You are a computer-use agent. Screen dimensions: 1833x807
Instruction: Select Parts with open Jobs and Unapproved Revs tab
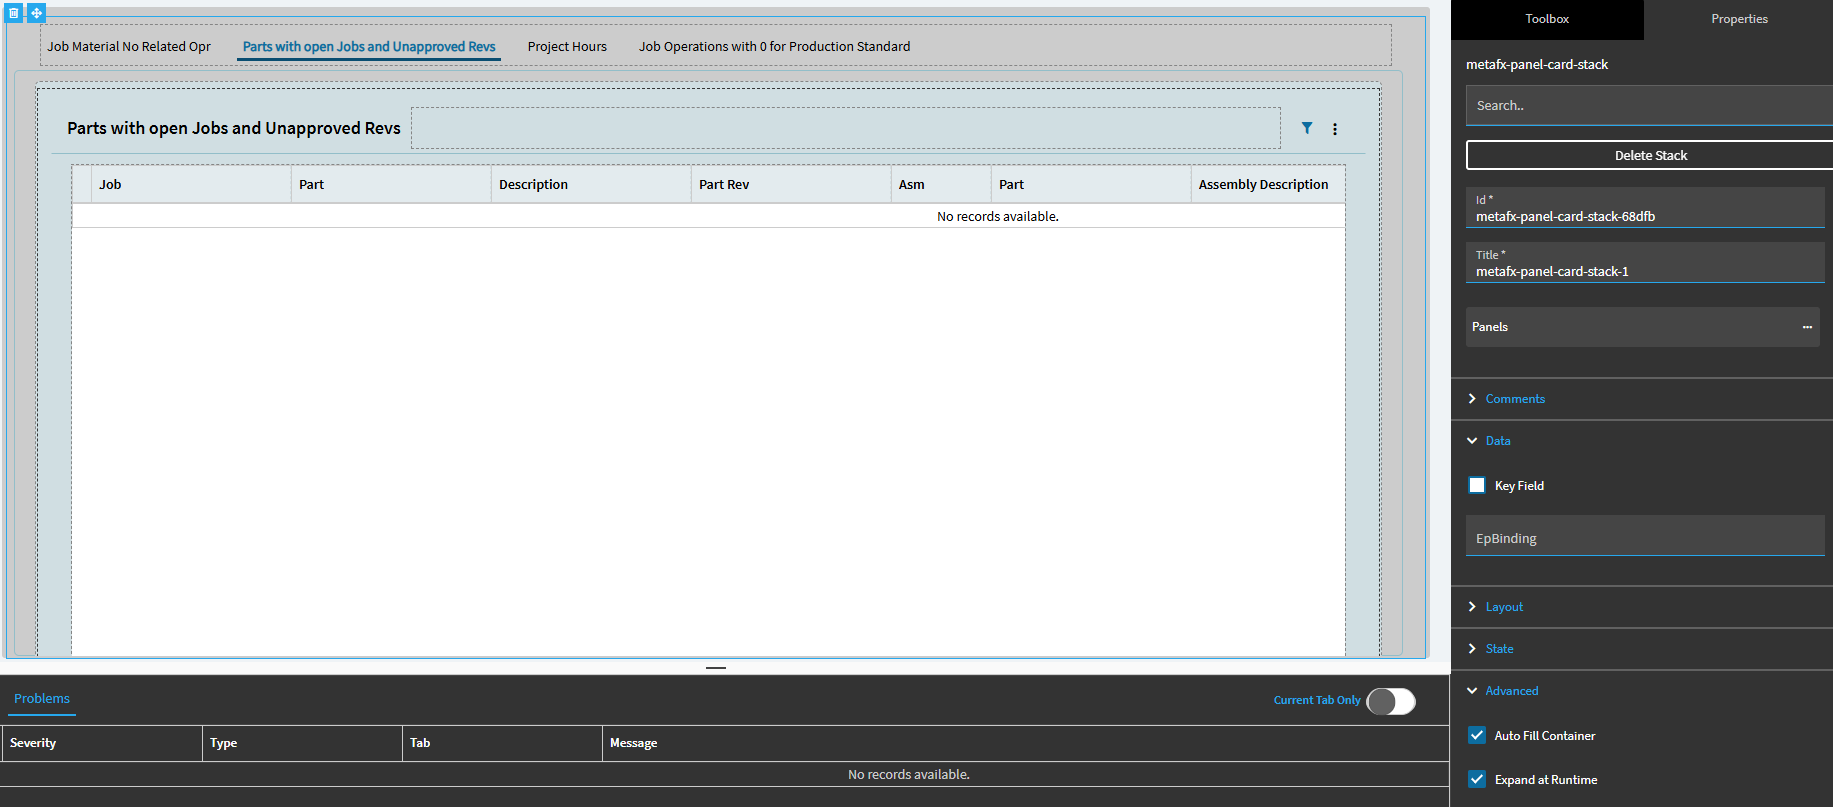[369, 46]
